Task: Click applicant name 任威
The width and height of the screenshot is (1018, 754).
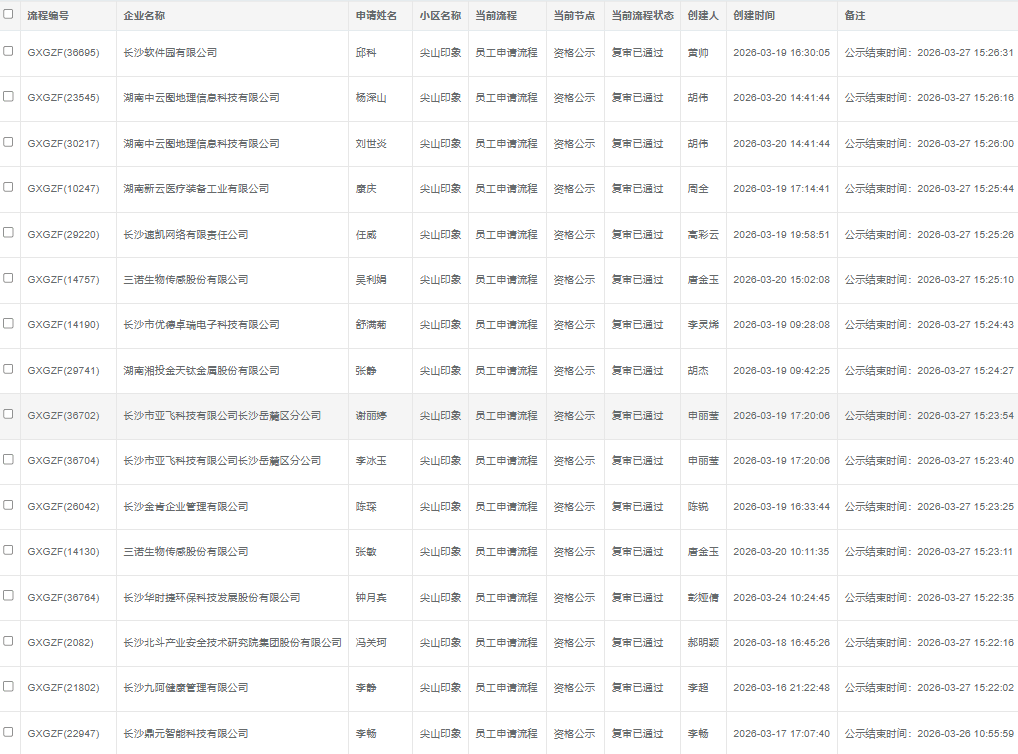Action: tap(366, 234)
